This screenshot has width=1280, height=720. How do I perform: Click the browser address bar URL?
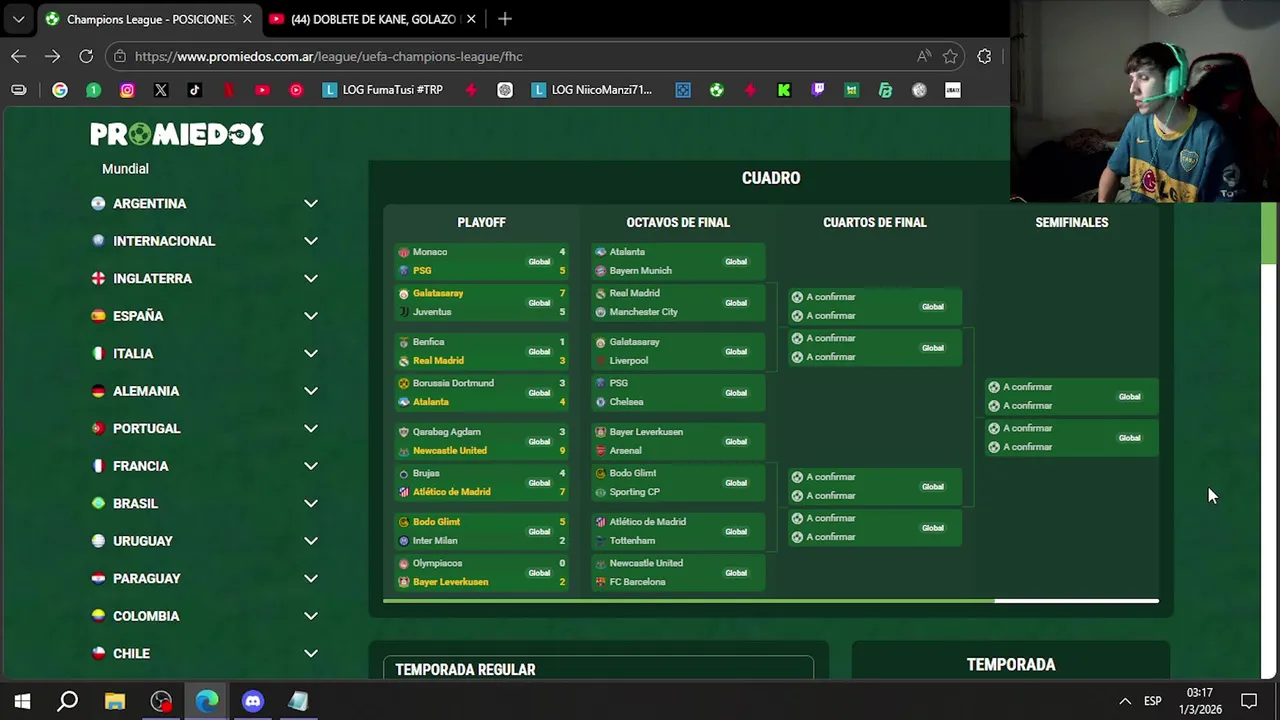point(329,56)
